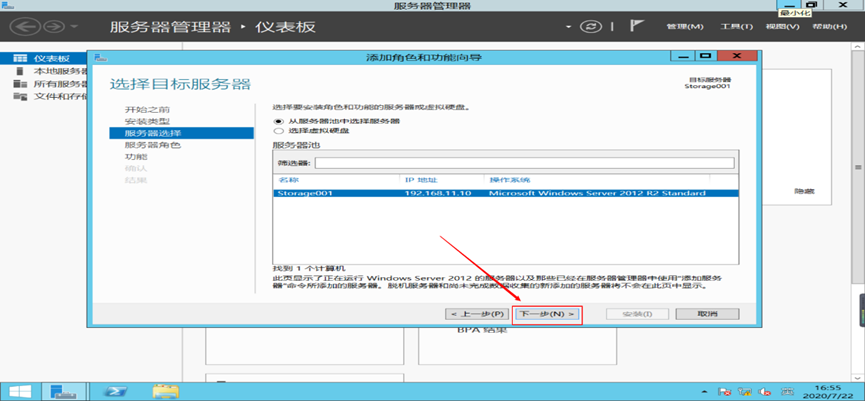This screenshot has height=401, width=865.
Task: Go to 服务器选择 wizard step
Action: (181, 133)
